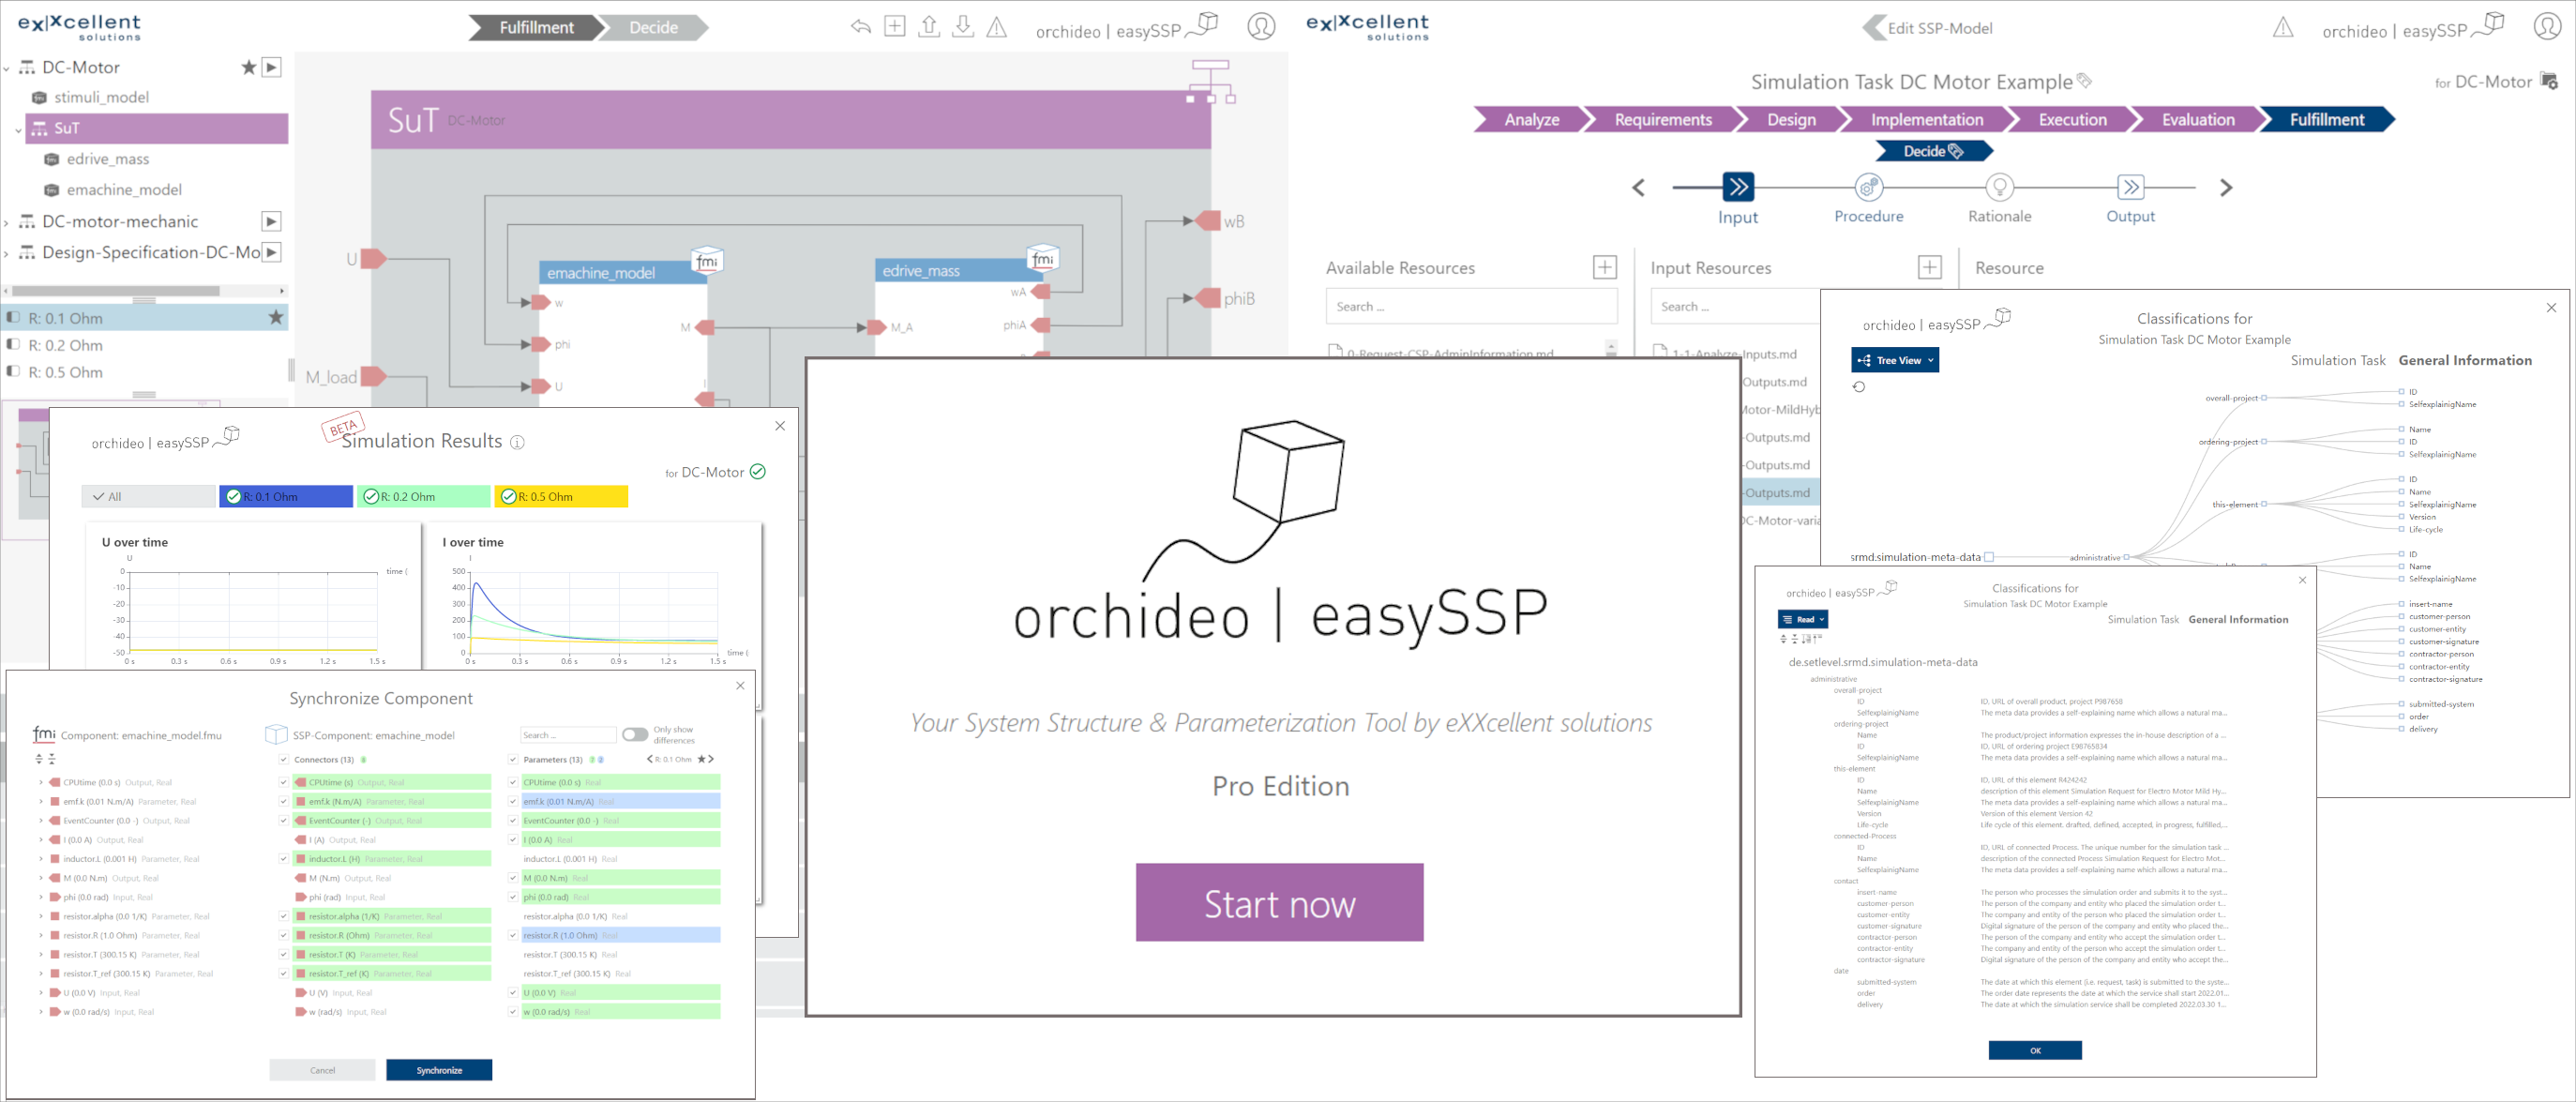Select the Requirements phase tab

(1662, 120)
